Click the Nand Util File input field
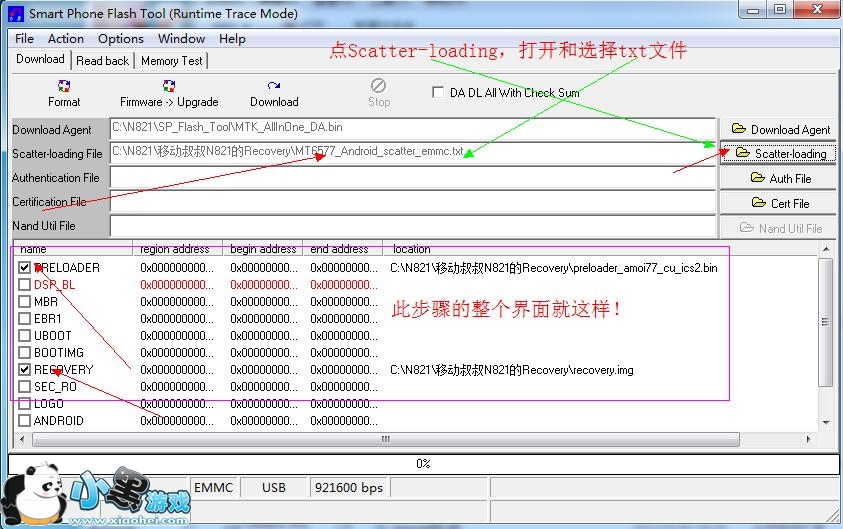This screenshot has width=843, height=529. pyautogui.click(x=412, y=226)
